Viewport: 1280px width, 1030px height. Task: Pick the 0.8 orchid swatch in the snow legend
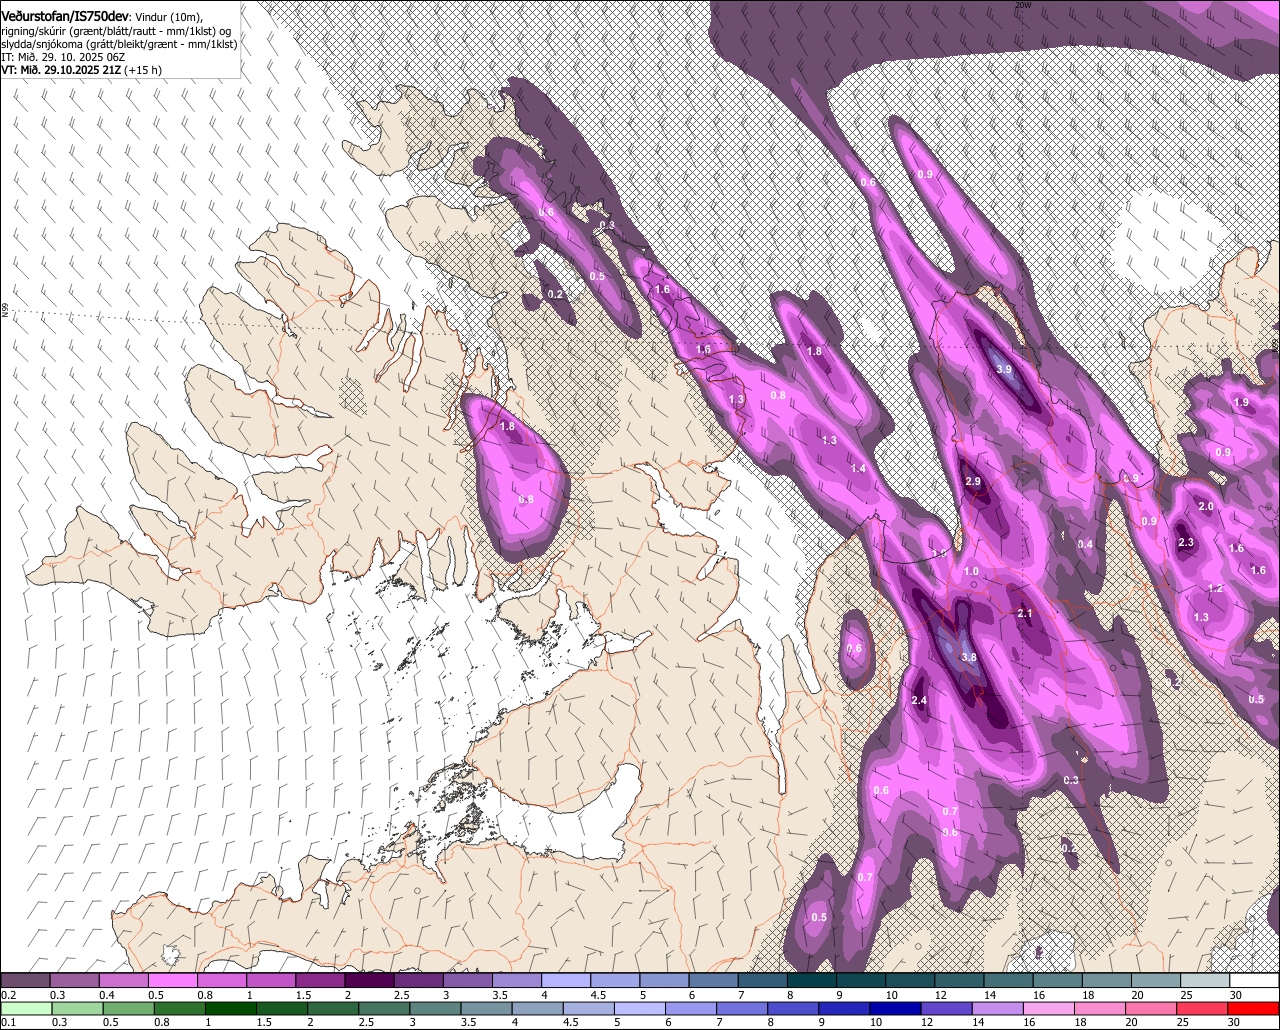221,980
